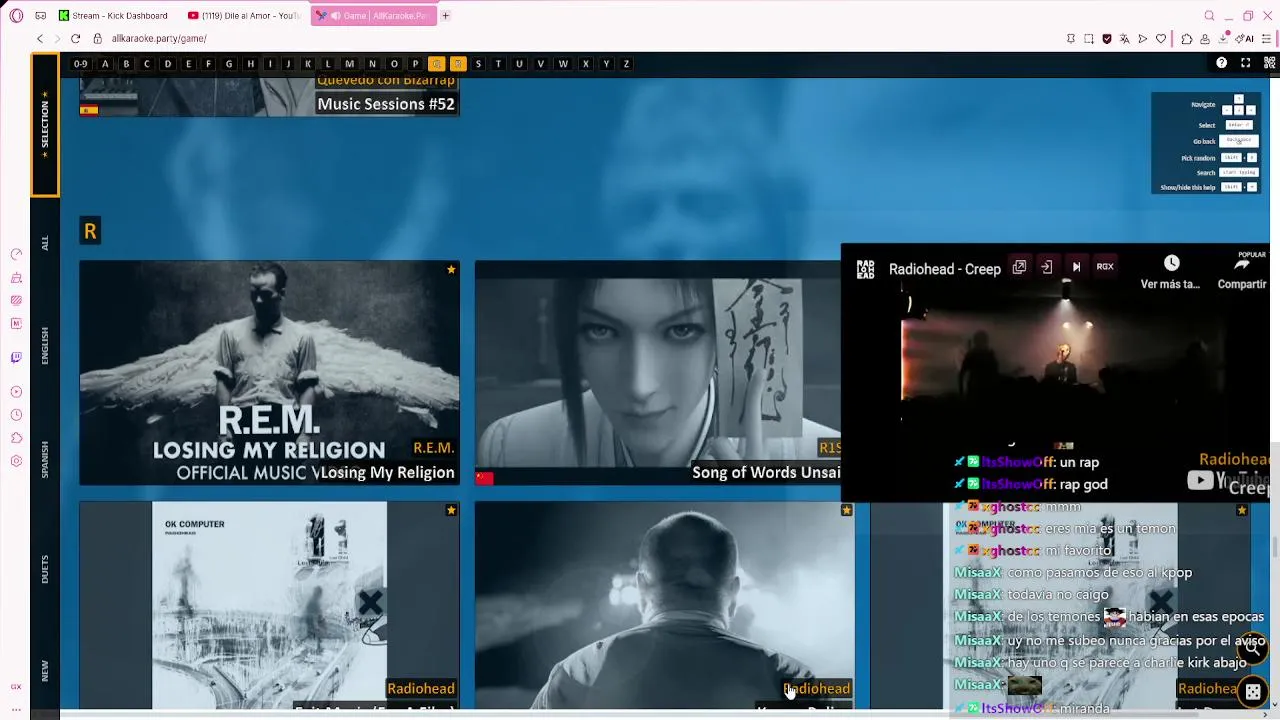Open the profile account icon in toolbar
Image resolution: width=1280 pixels, height=720 pixels.
coord(1205,38)
